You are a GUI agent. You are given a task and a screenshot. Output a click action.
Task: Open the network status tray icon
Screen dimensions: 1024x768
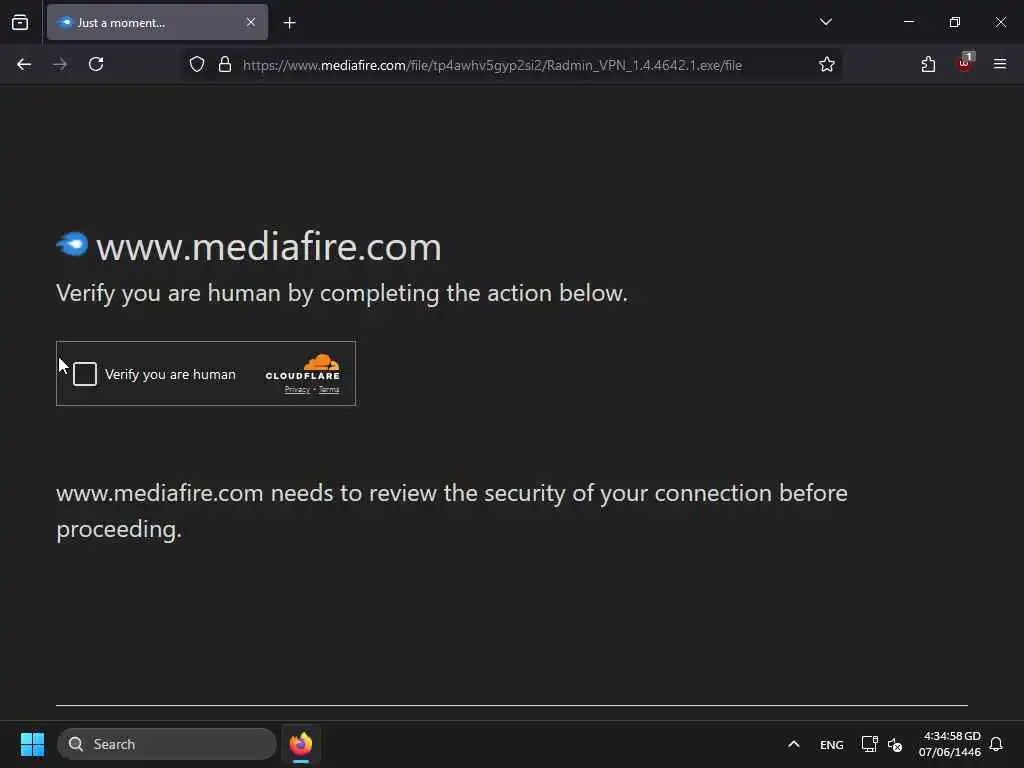869,744
